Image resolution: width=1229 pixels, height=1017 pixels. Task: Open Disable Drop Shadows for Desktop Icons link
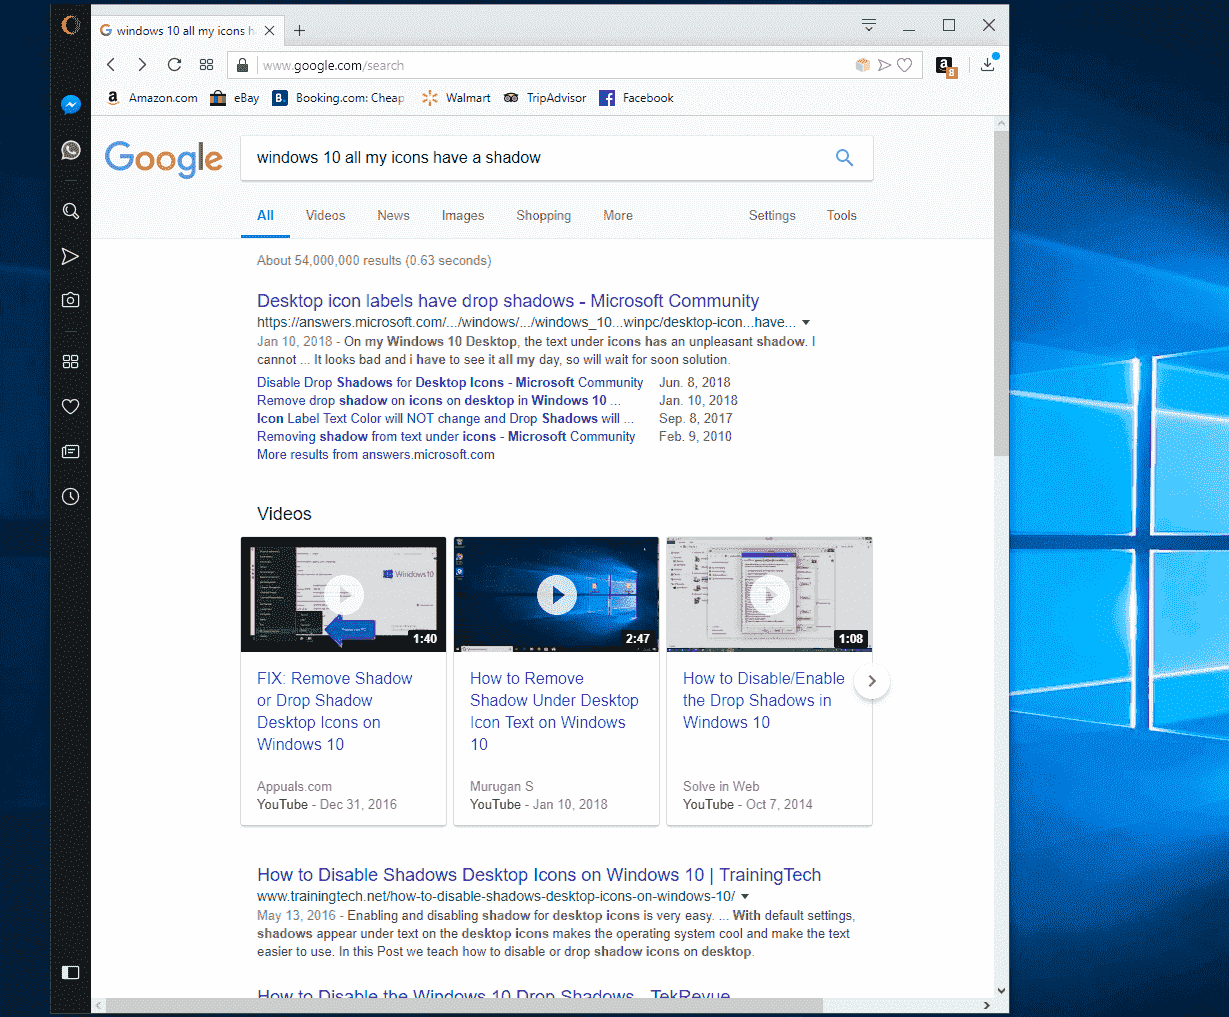(450, 382)
